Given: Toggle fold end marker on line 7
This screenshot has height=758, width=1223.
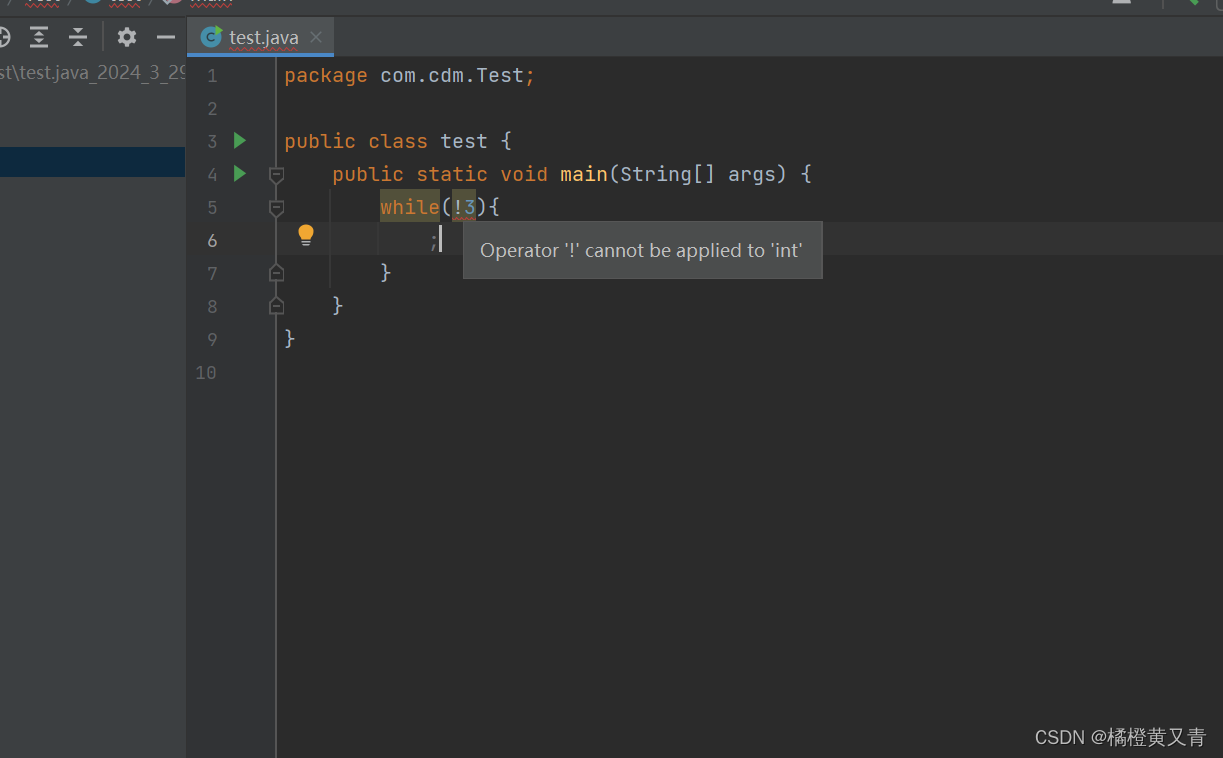Looking at the screenshot, I should pyautogui.click(x=277, y=273).
